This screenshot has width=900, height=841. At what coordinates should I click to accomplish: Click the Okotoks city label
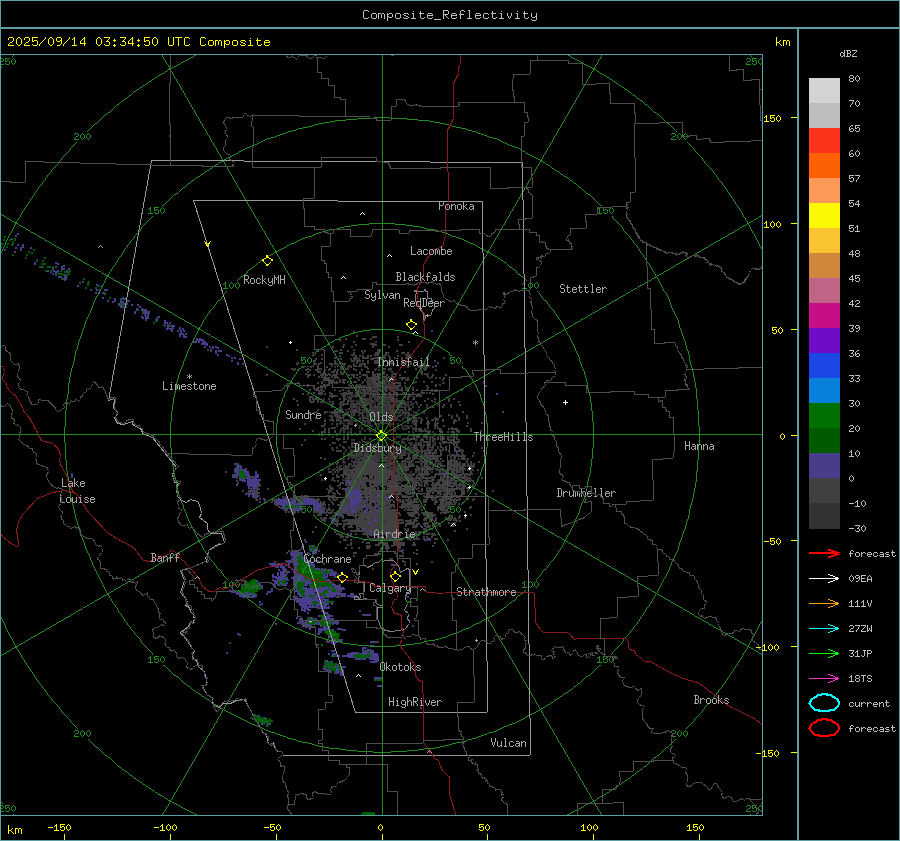pos(400,667)
